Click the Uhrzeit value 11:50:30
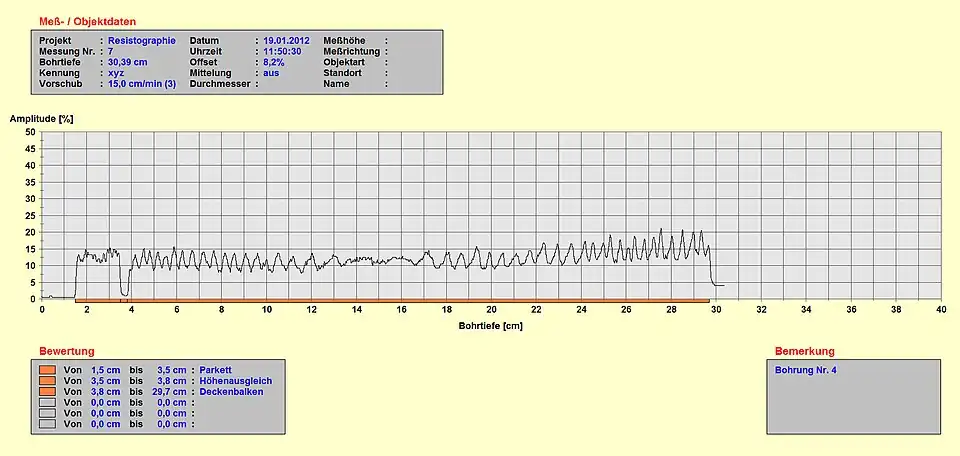This screenshot has height=456, width=960. coord(282,51)
